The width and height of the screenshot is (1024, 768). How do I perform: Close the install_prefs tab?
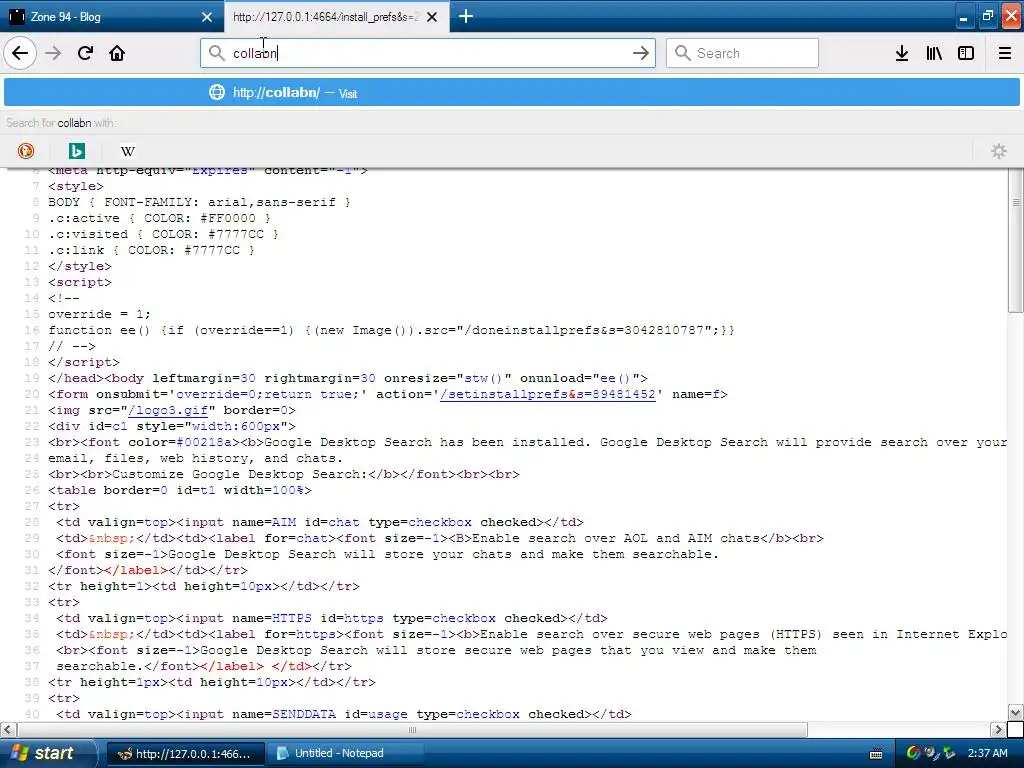pos(432,17)
